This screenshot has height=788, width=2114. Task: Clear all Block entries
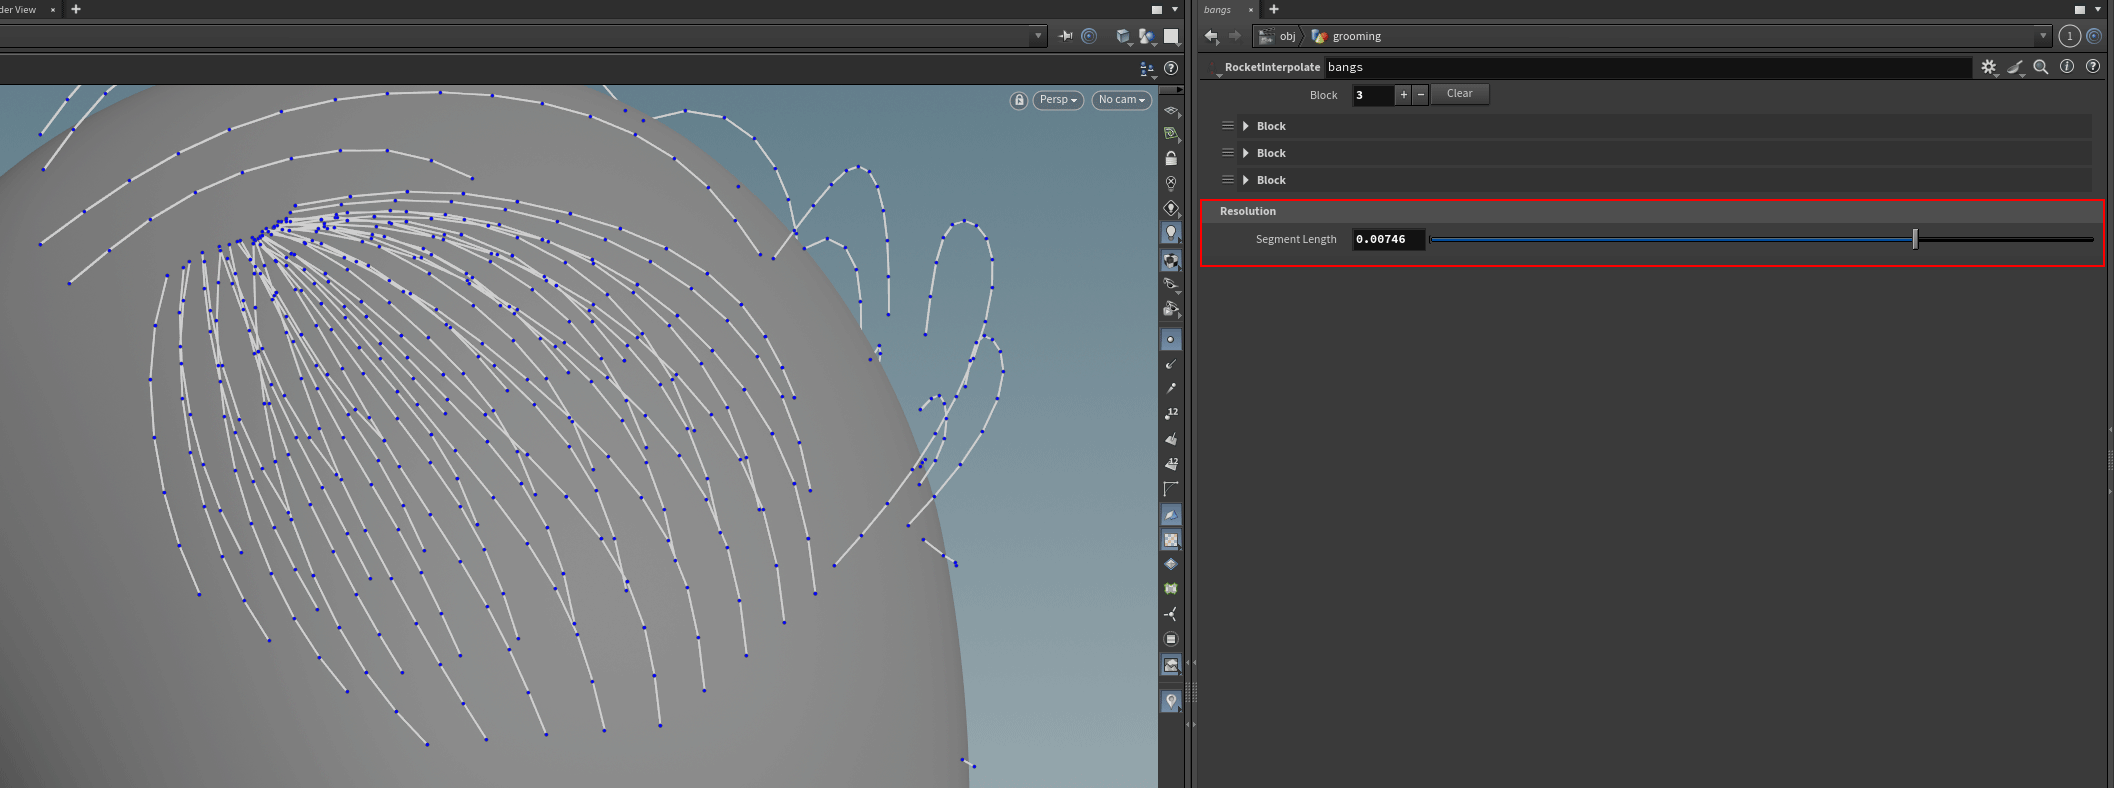coord(1460,94)
